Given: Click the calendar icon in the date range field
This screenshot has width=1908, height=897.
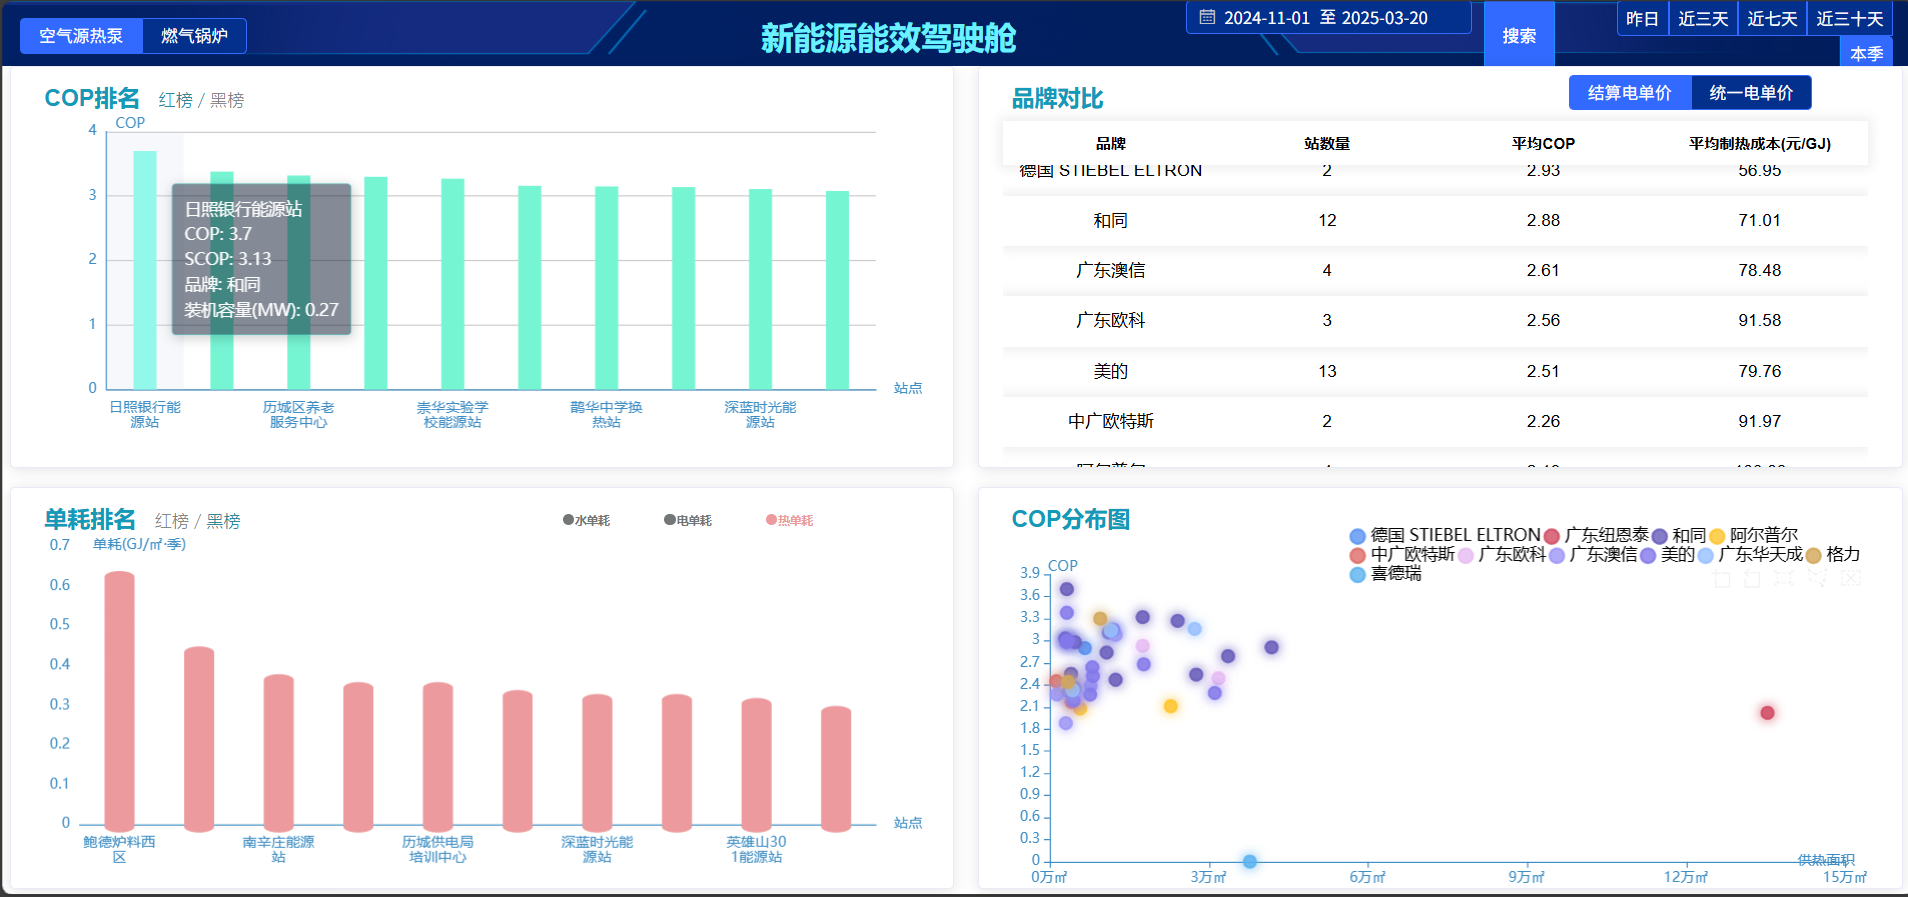Looking at the screenshot, I should coord(1207,17).
